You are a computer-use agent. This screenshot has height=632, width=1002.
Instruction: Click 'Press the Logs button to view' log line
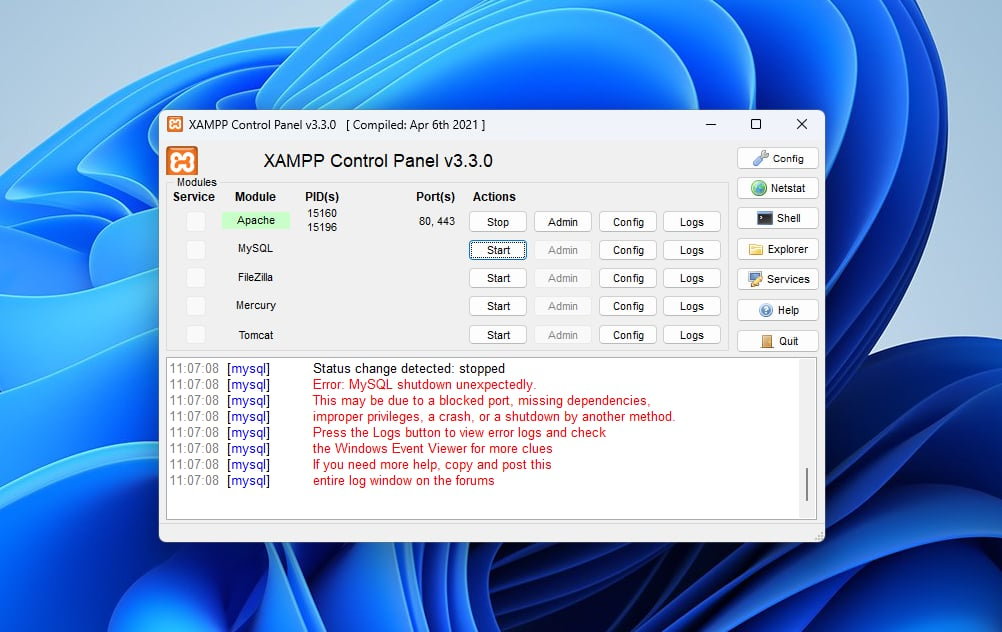click(x=459, y=433)
